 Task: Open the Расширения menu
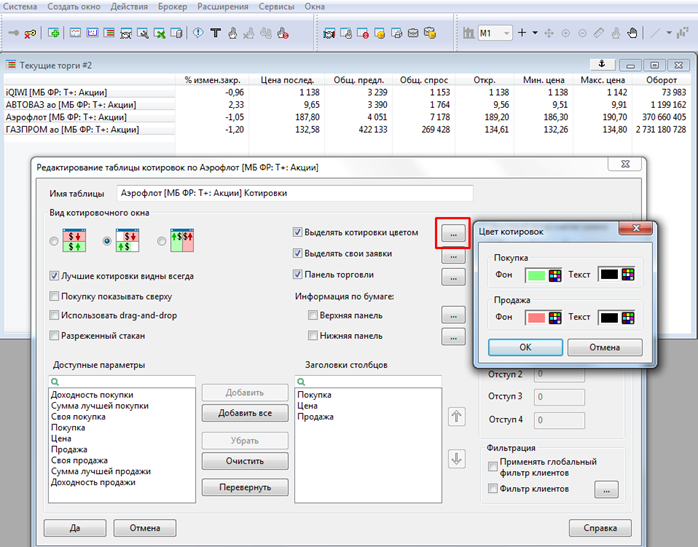click(x=223, y=7)
